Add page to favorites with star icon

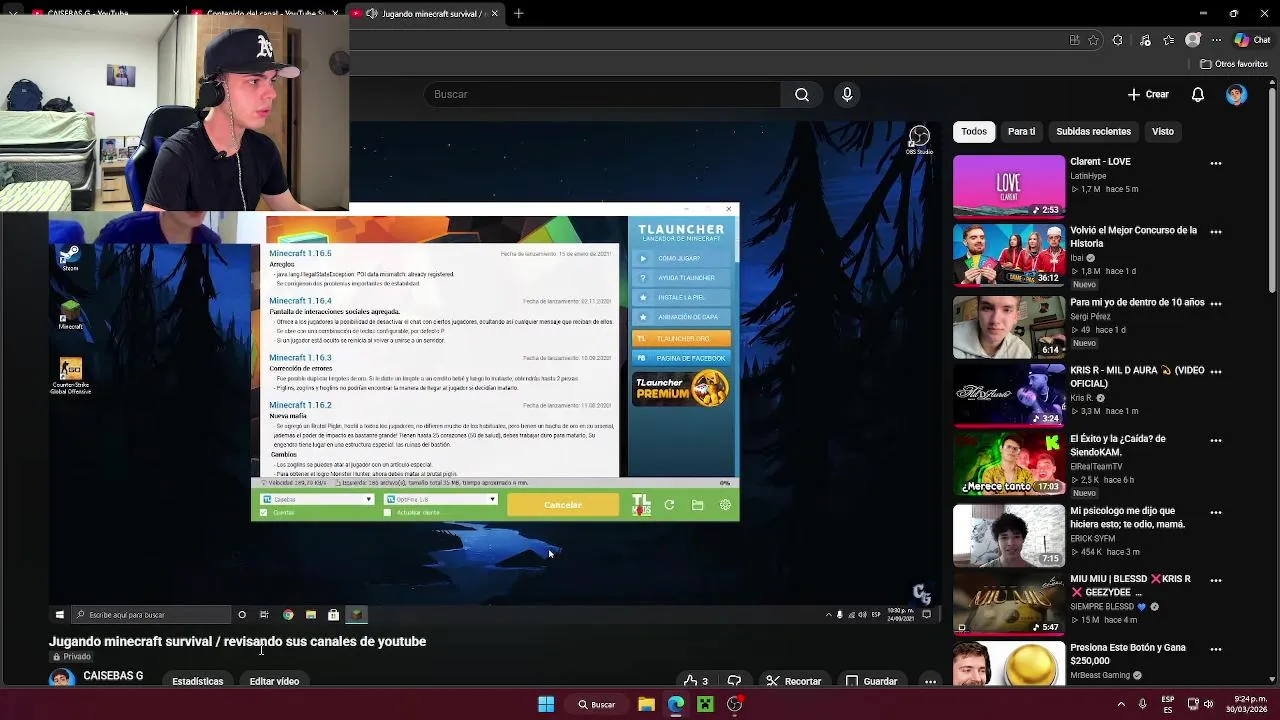click(x=1094, y=40)
